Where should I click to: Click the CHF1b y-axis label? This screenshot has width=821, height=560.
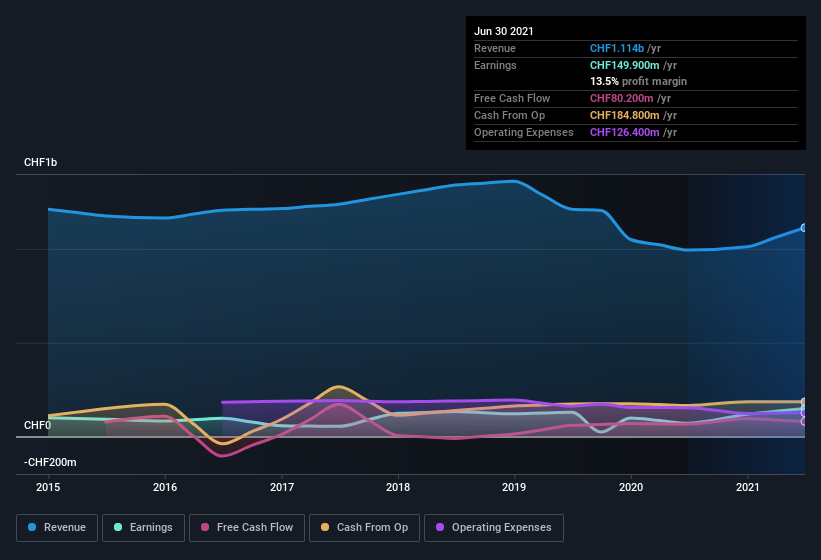pos(40,162)
